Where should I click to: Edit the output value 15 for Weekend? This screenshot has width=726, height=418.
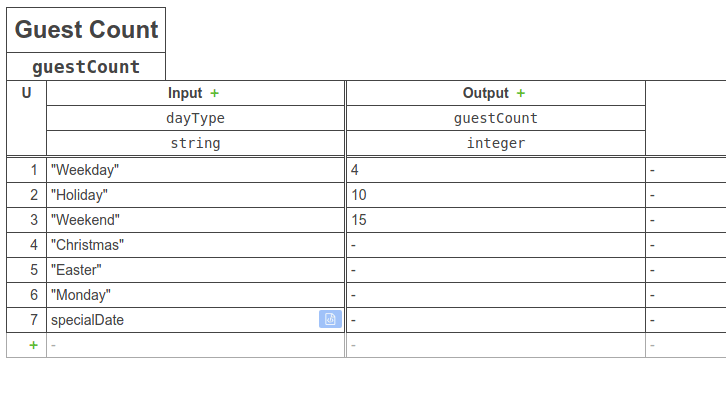click(x=496, y=220)
